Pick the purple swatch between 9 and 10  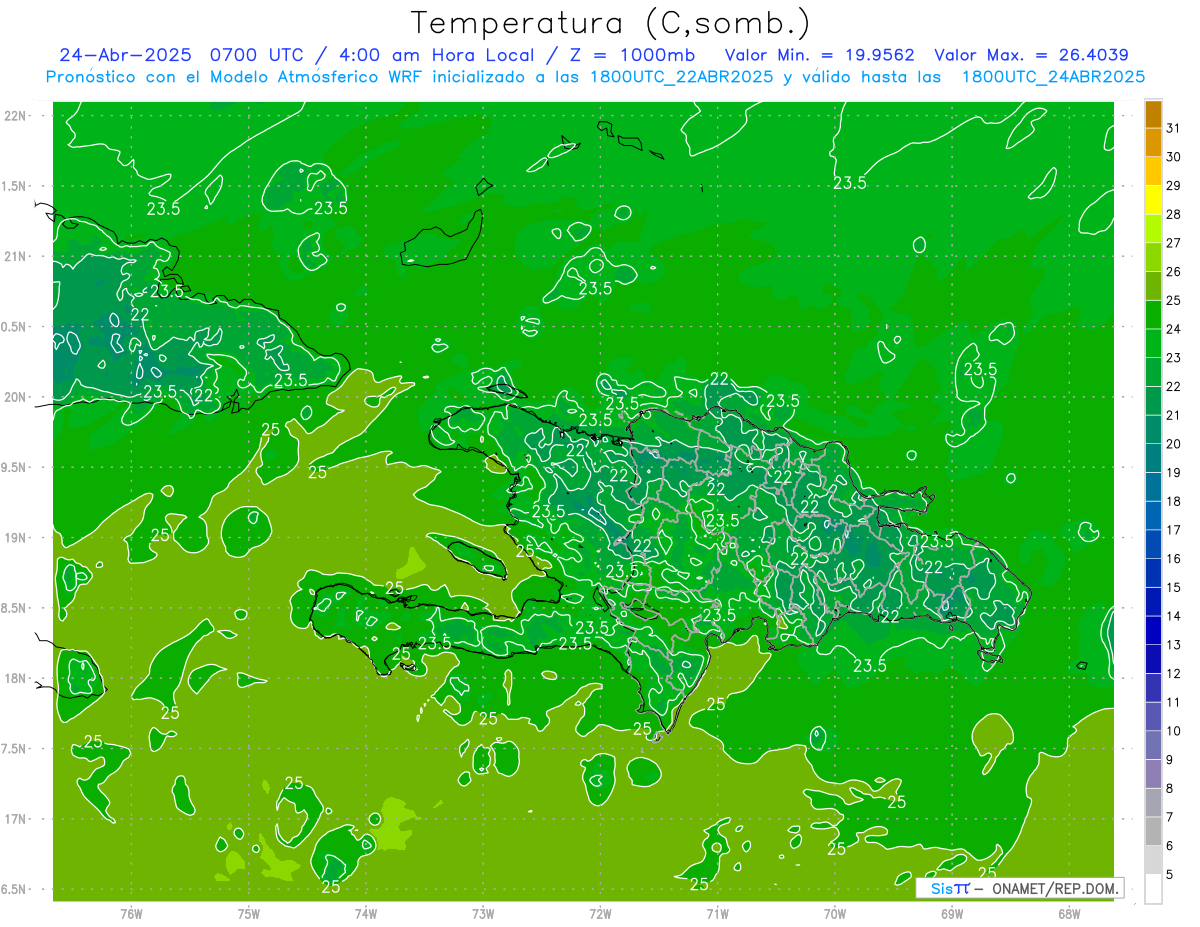click(x=1153, y=745)
